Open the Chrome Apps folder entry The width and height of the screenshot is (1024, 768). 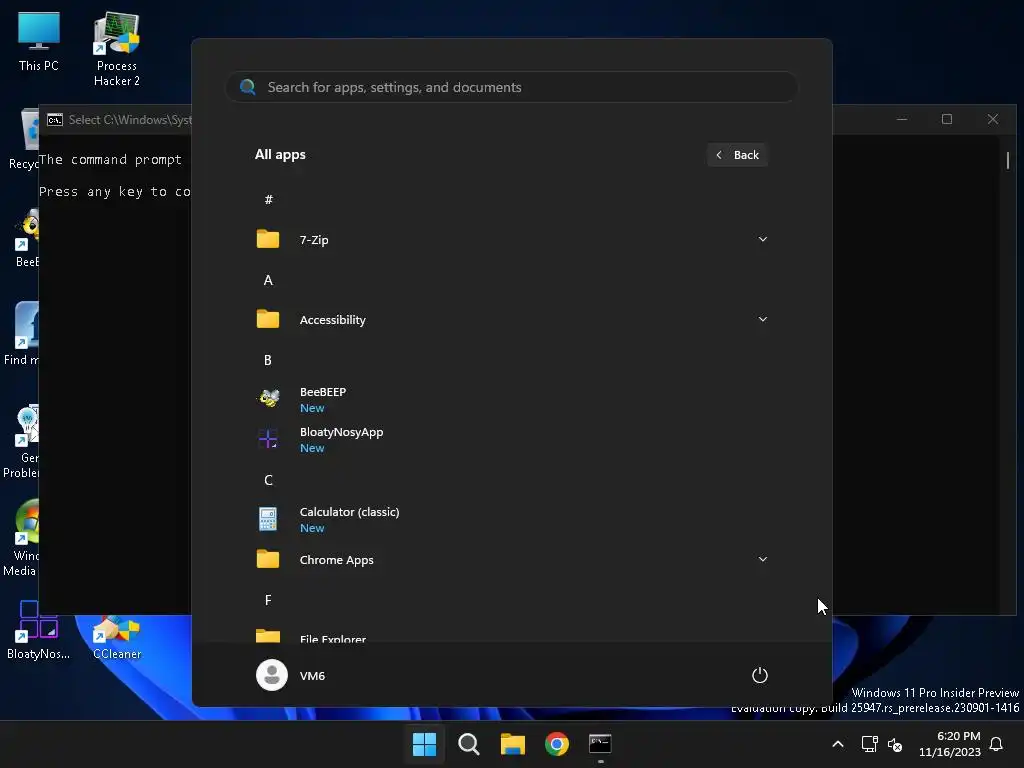[x=511, y=560]
